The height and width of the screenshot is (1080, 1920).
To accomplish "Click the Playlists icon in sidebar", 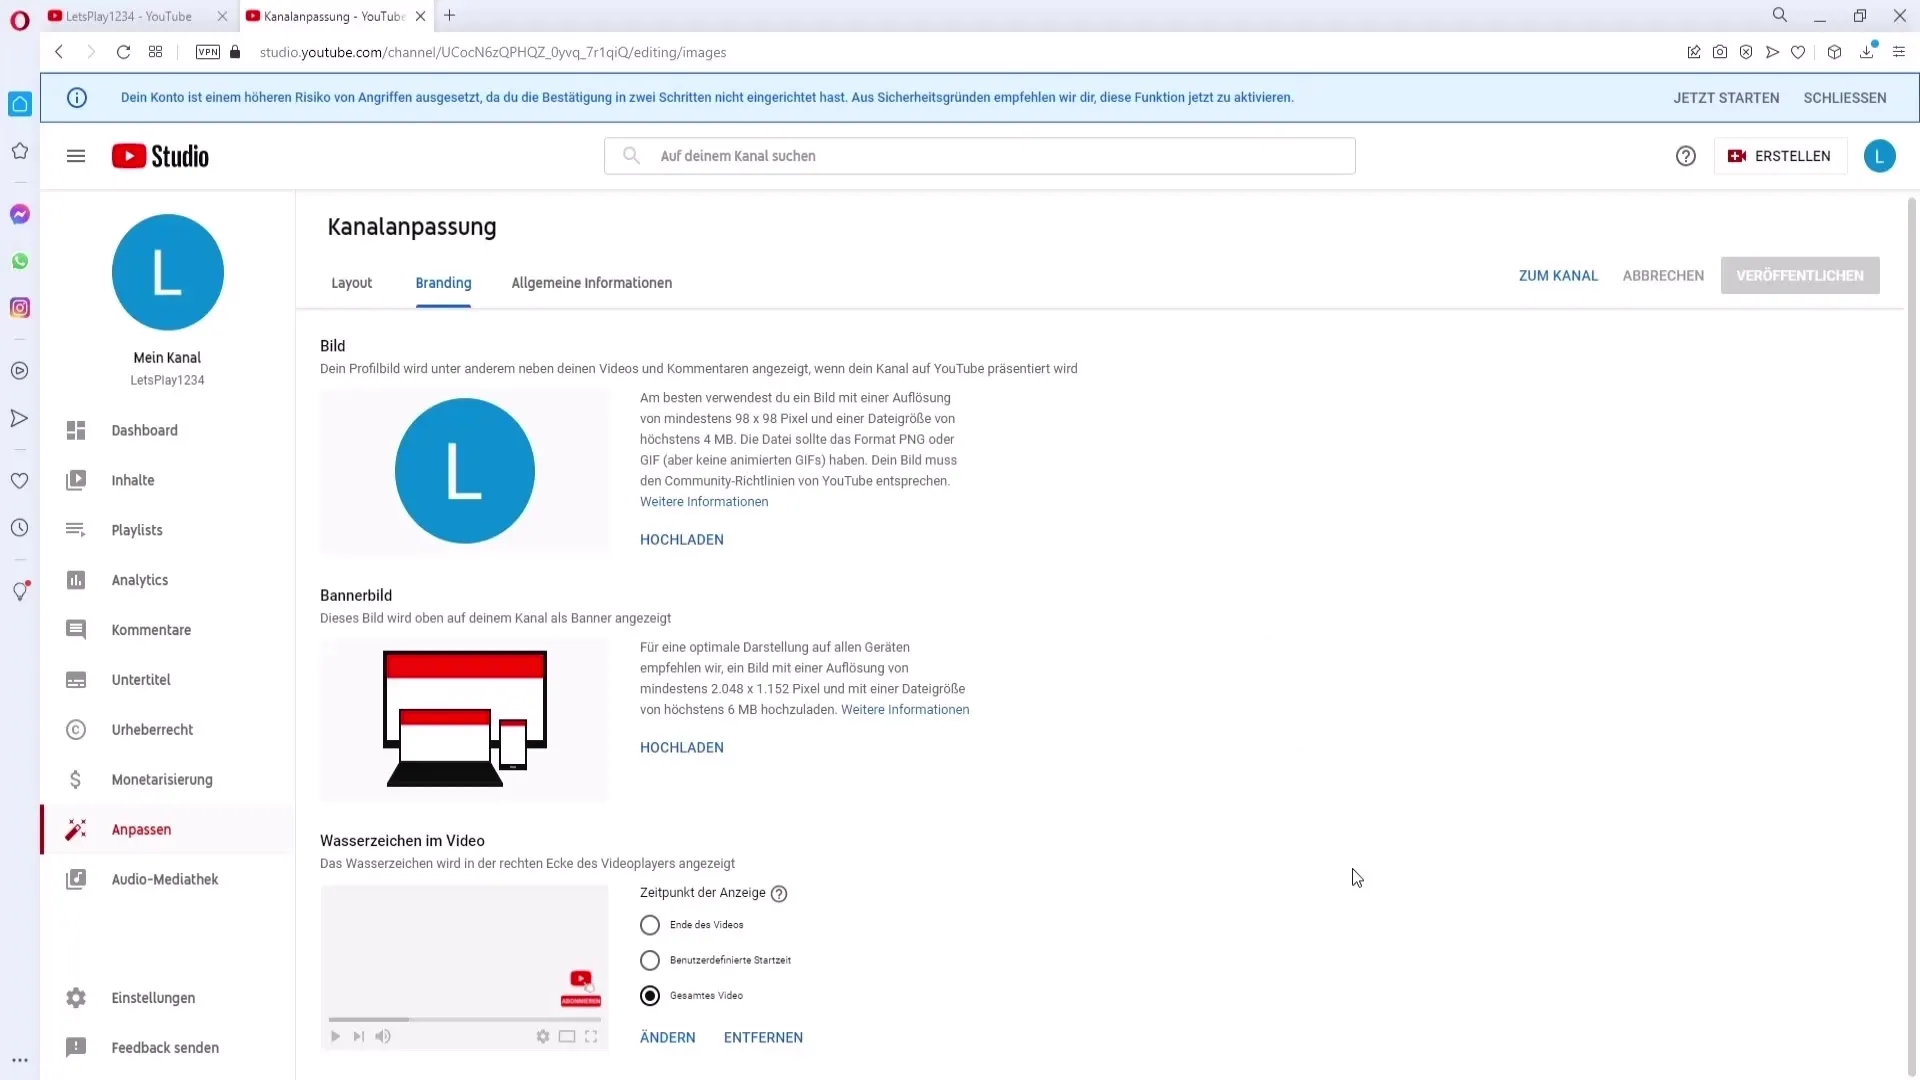I will pyautogui.click(x=75, y=529).
